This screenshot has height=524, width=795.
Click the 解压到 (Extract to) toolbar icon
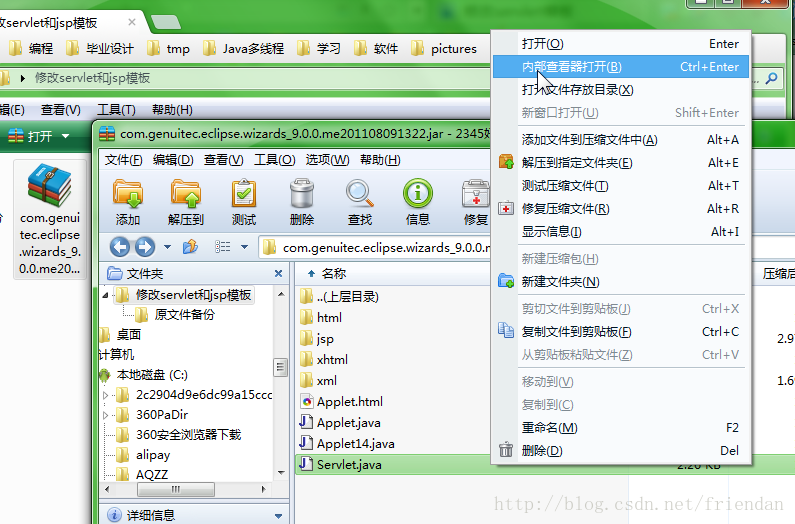186,202
